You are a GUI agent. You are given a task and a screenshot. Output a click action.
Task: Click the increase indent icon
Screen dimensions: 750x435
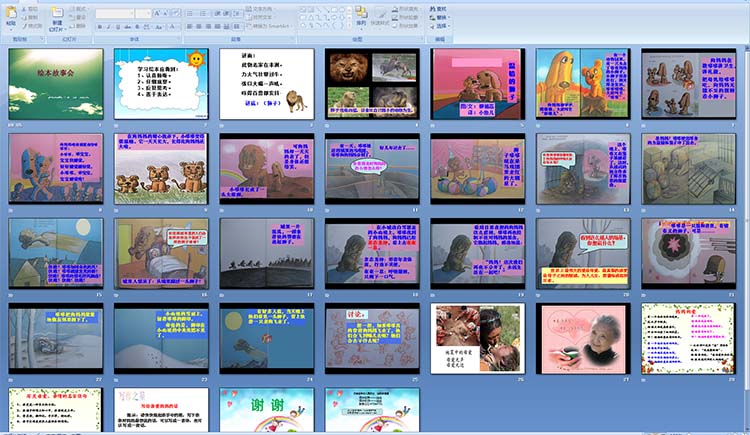[x=225, y=13]
